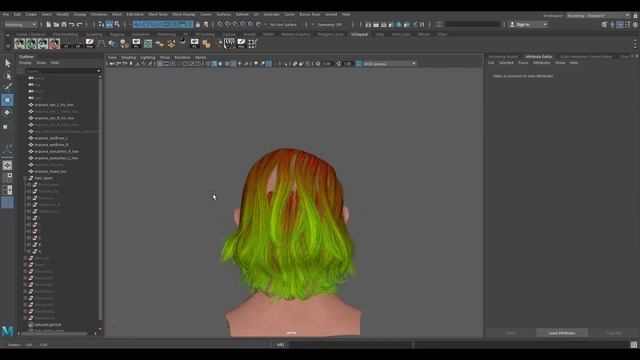This screenshot has height=360, width=640.
Task: Click the Open Scene folder icon
Action: click(x=56, y=25)
